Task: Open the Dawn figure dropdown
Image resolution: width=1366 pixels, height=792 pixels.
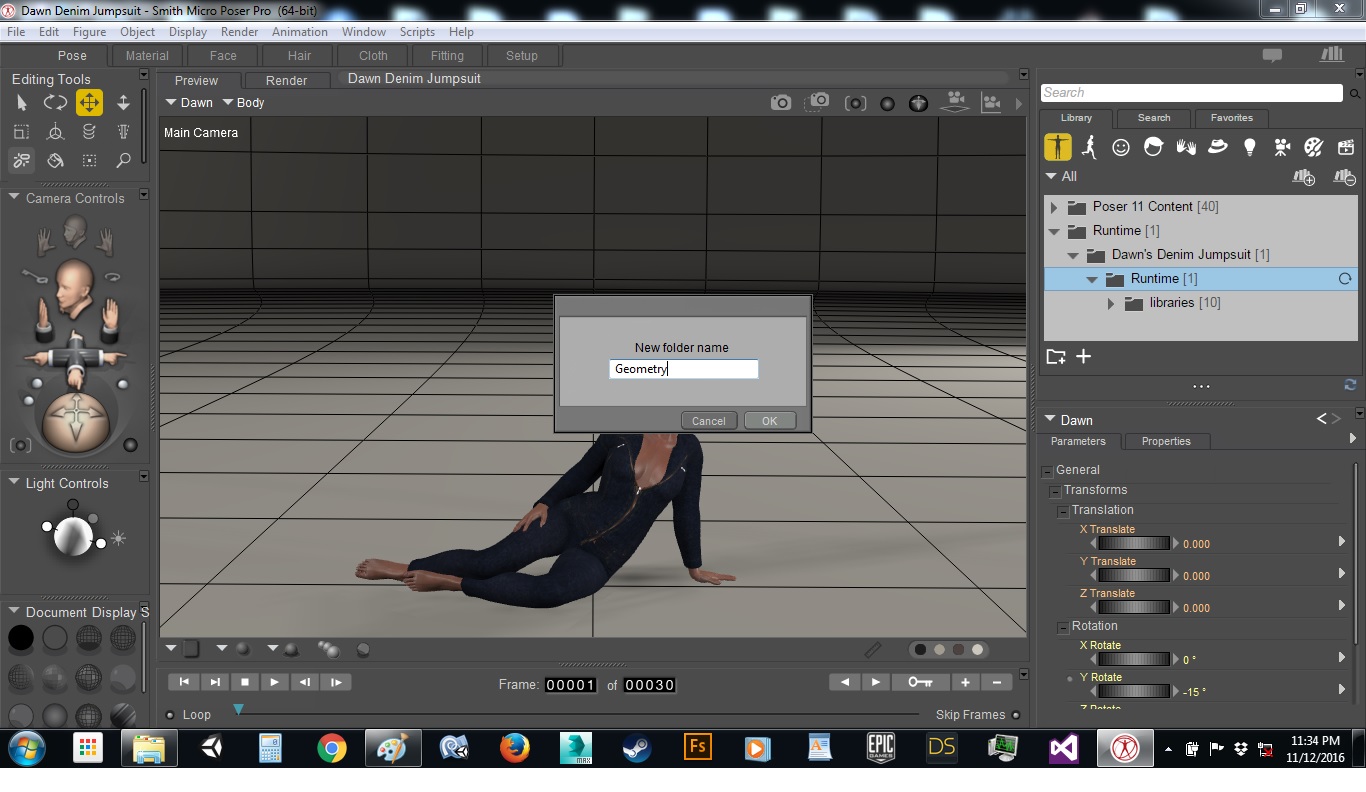Action: [x=189, y=103]
